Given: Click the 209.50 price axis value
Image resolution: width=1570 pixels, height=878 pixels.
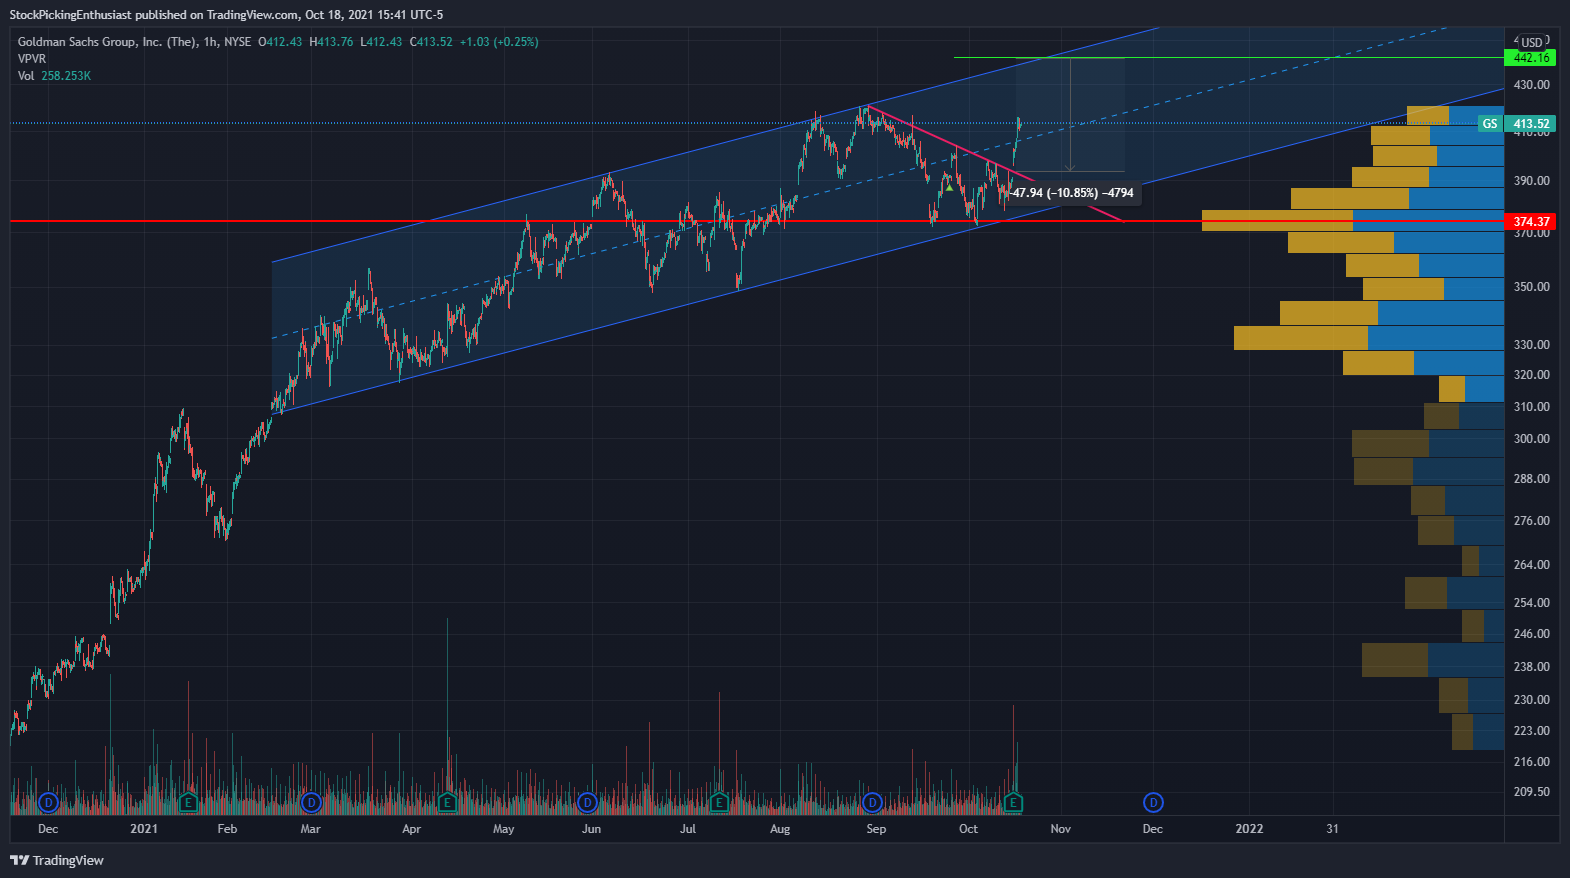Looking at the screenshot, I should tap(1531, 792).
